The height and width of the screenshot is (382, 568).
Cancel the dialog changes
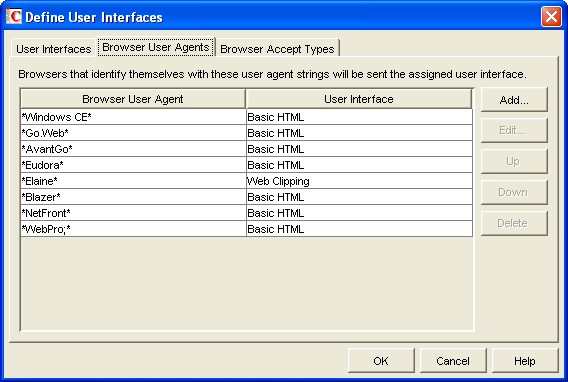click(453, 361)
